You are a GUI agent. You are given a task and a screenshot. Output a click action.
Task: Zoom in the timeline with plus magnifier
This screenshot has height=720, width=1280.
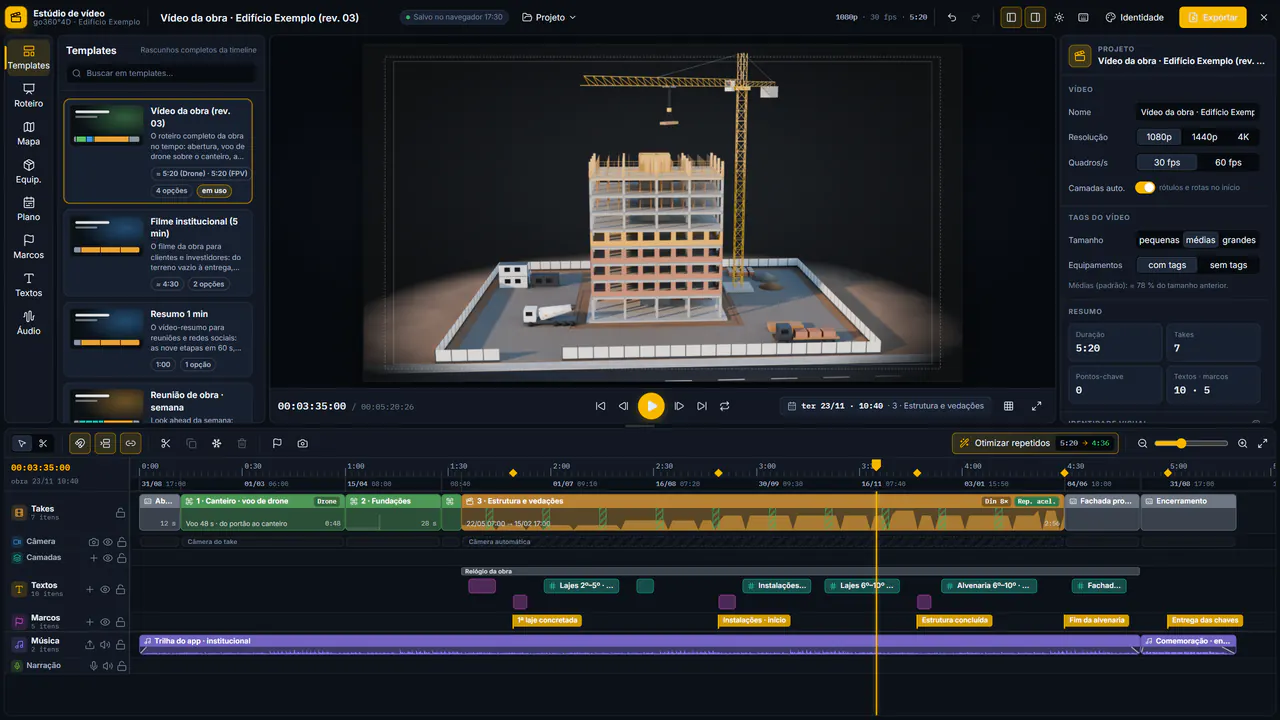[x=1242, y=443]
